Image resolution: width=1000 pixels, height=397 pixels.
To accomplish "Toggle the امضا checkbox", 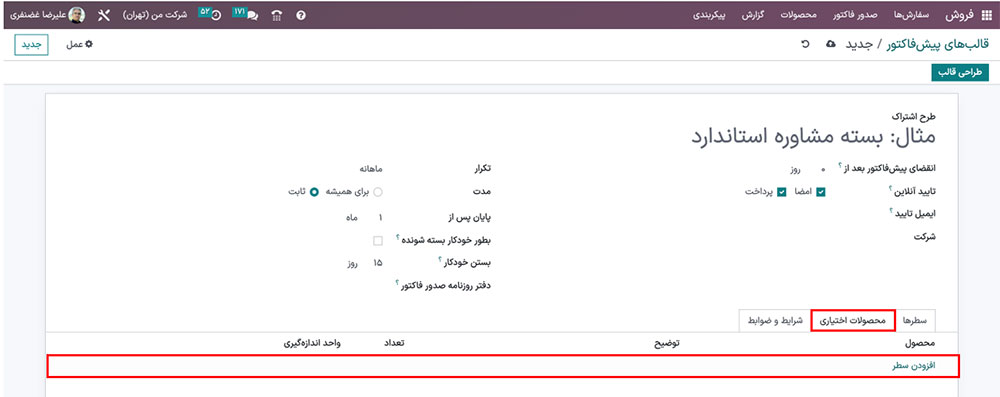I will (x=821, y=191).
